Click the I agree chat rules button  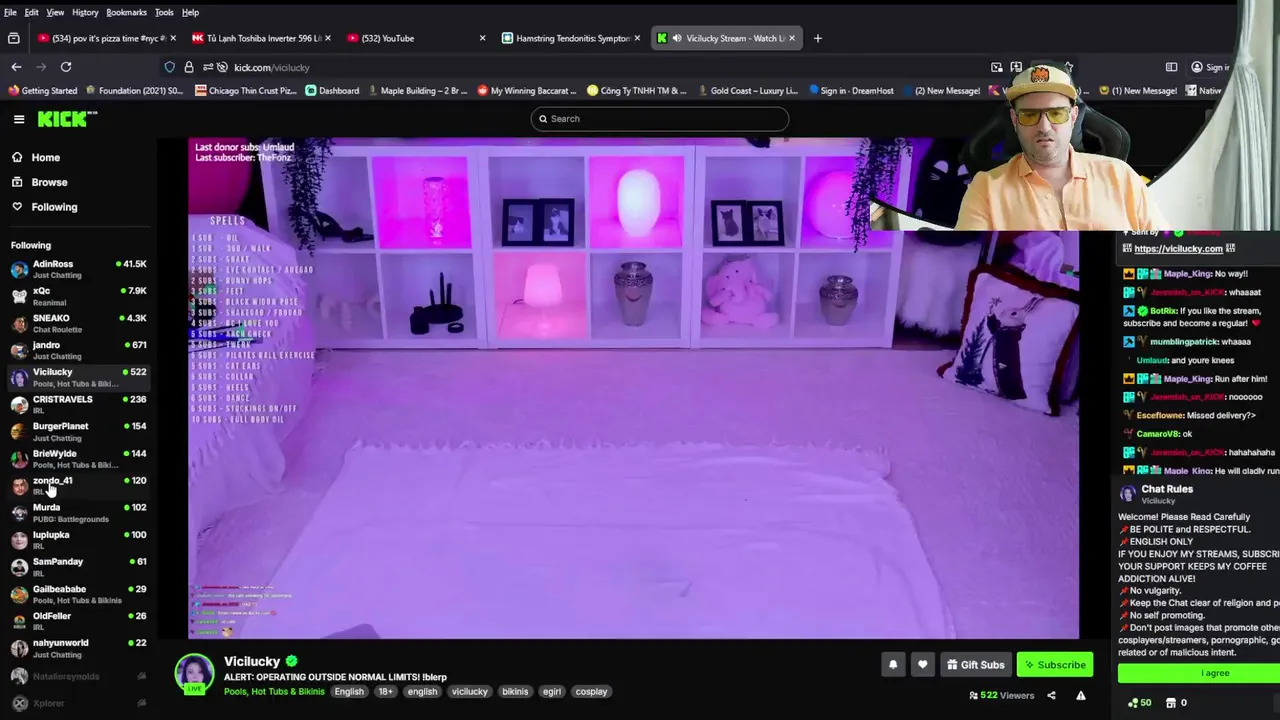pyautogui.click(x=1215, y=673)
